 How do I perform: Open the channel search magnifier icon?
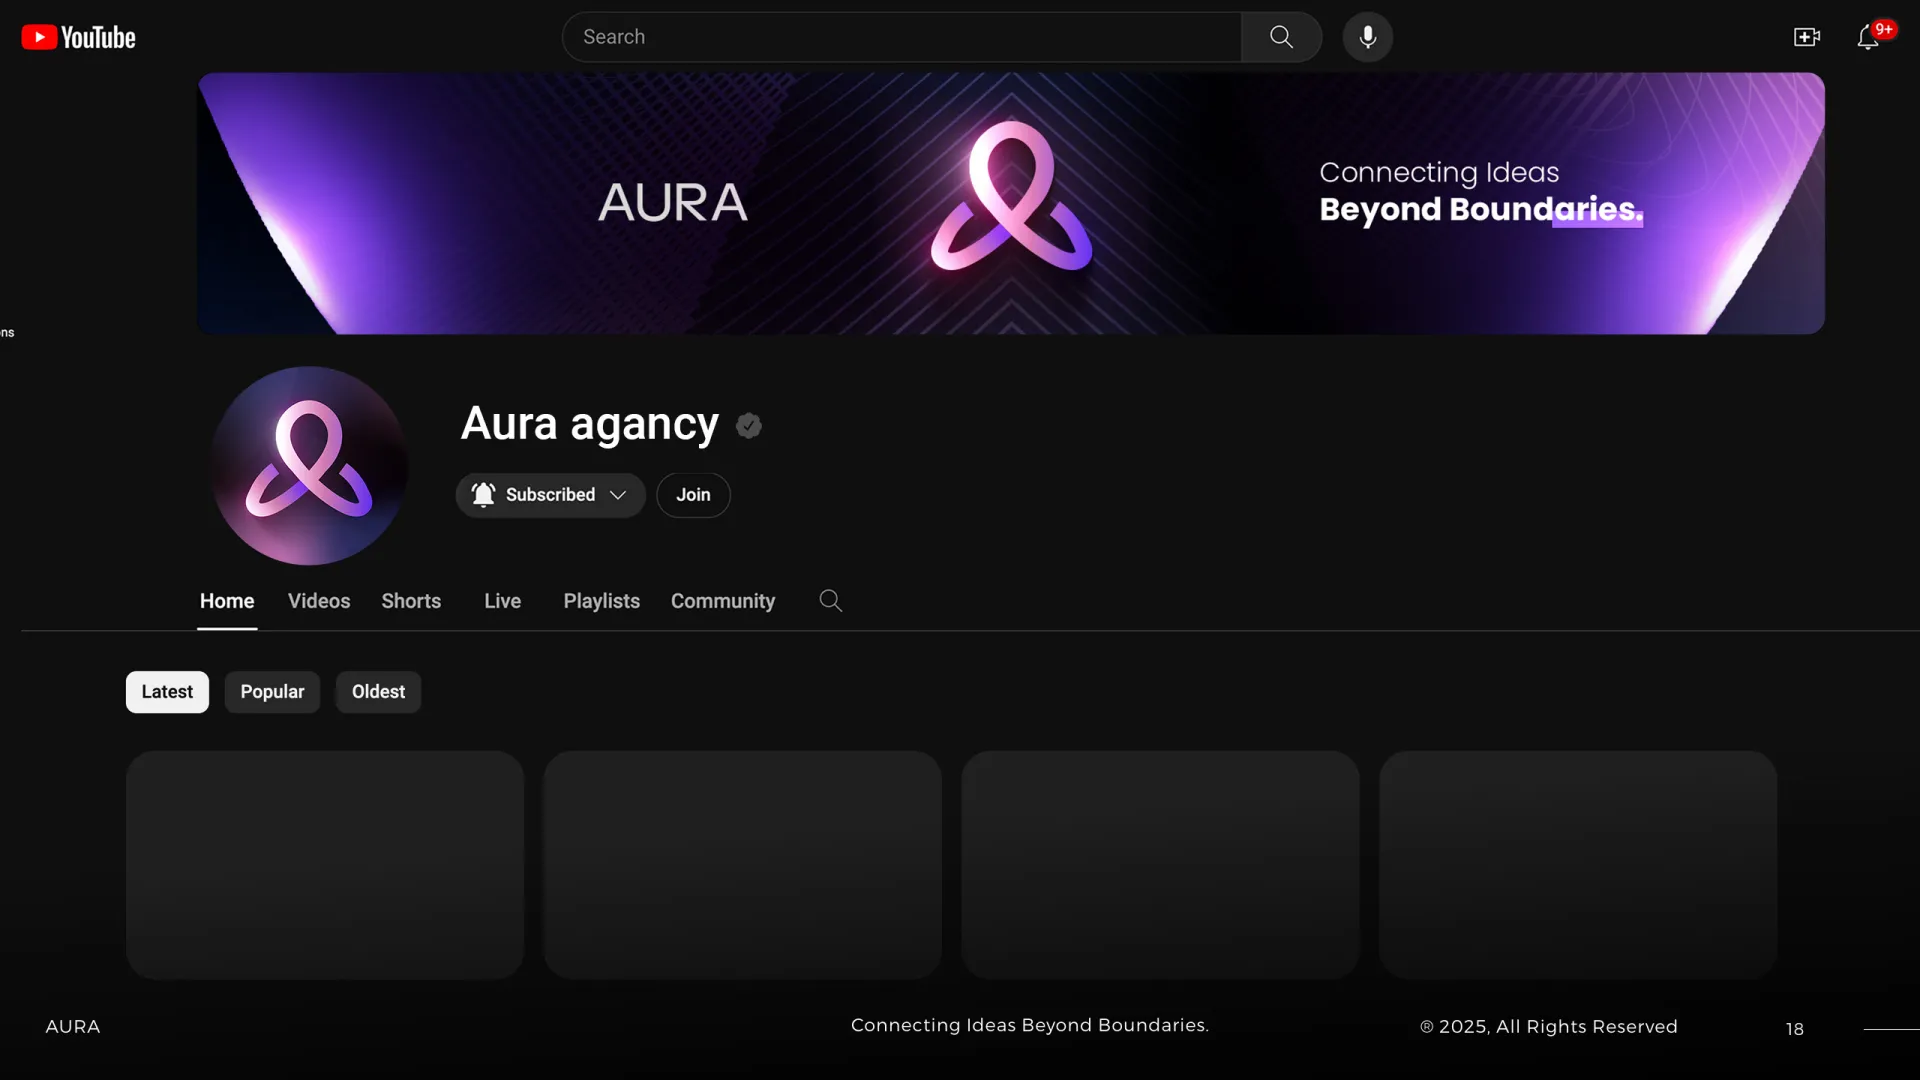pos(830,600)
